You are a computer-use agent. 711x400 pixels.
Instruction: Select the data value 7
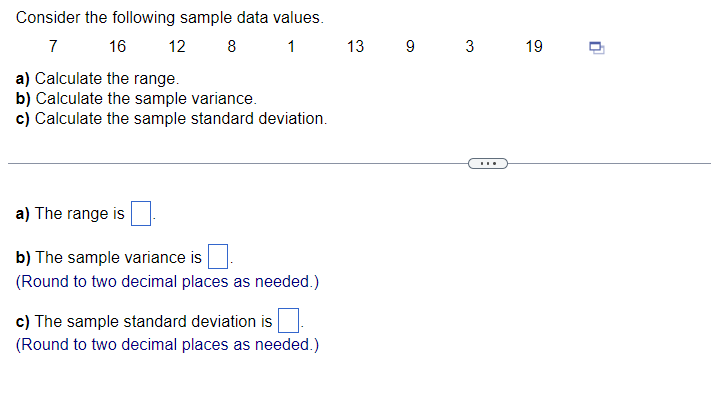[53, 46]
